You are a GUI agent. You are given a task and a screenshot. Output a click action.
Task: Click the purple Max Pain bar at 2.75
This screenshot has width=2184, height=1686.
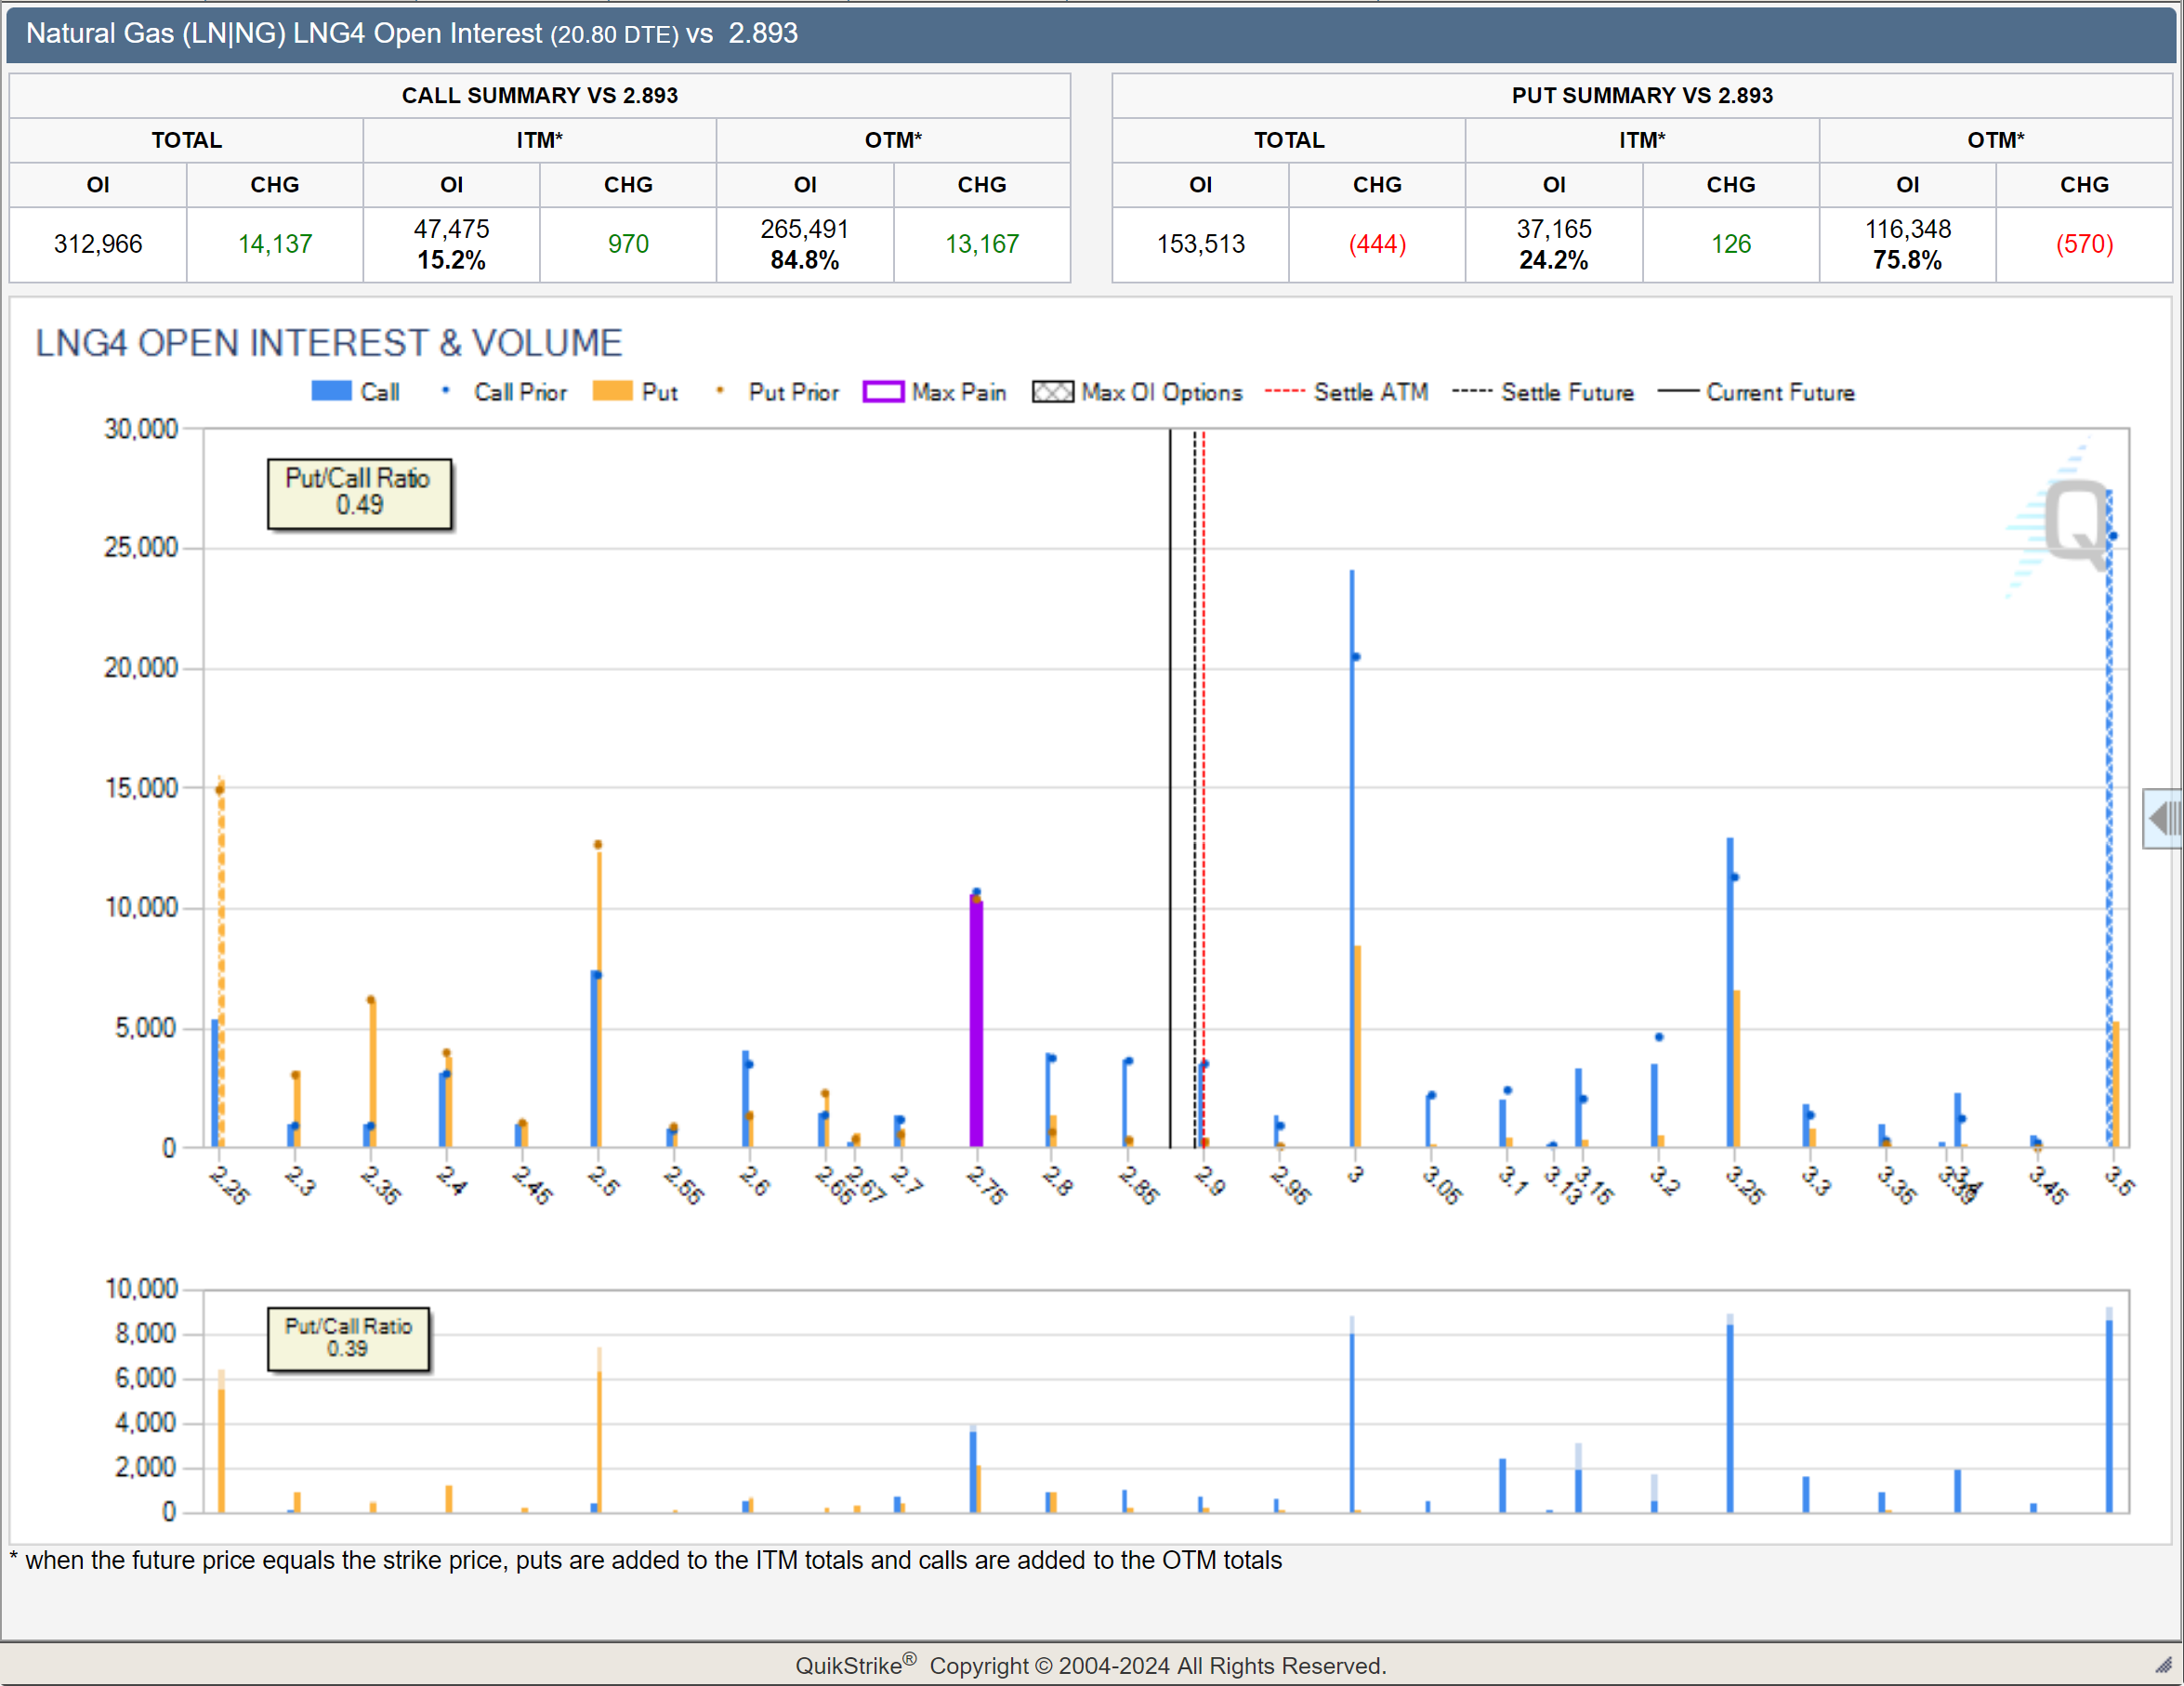click(x=976, y=1020)
